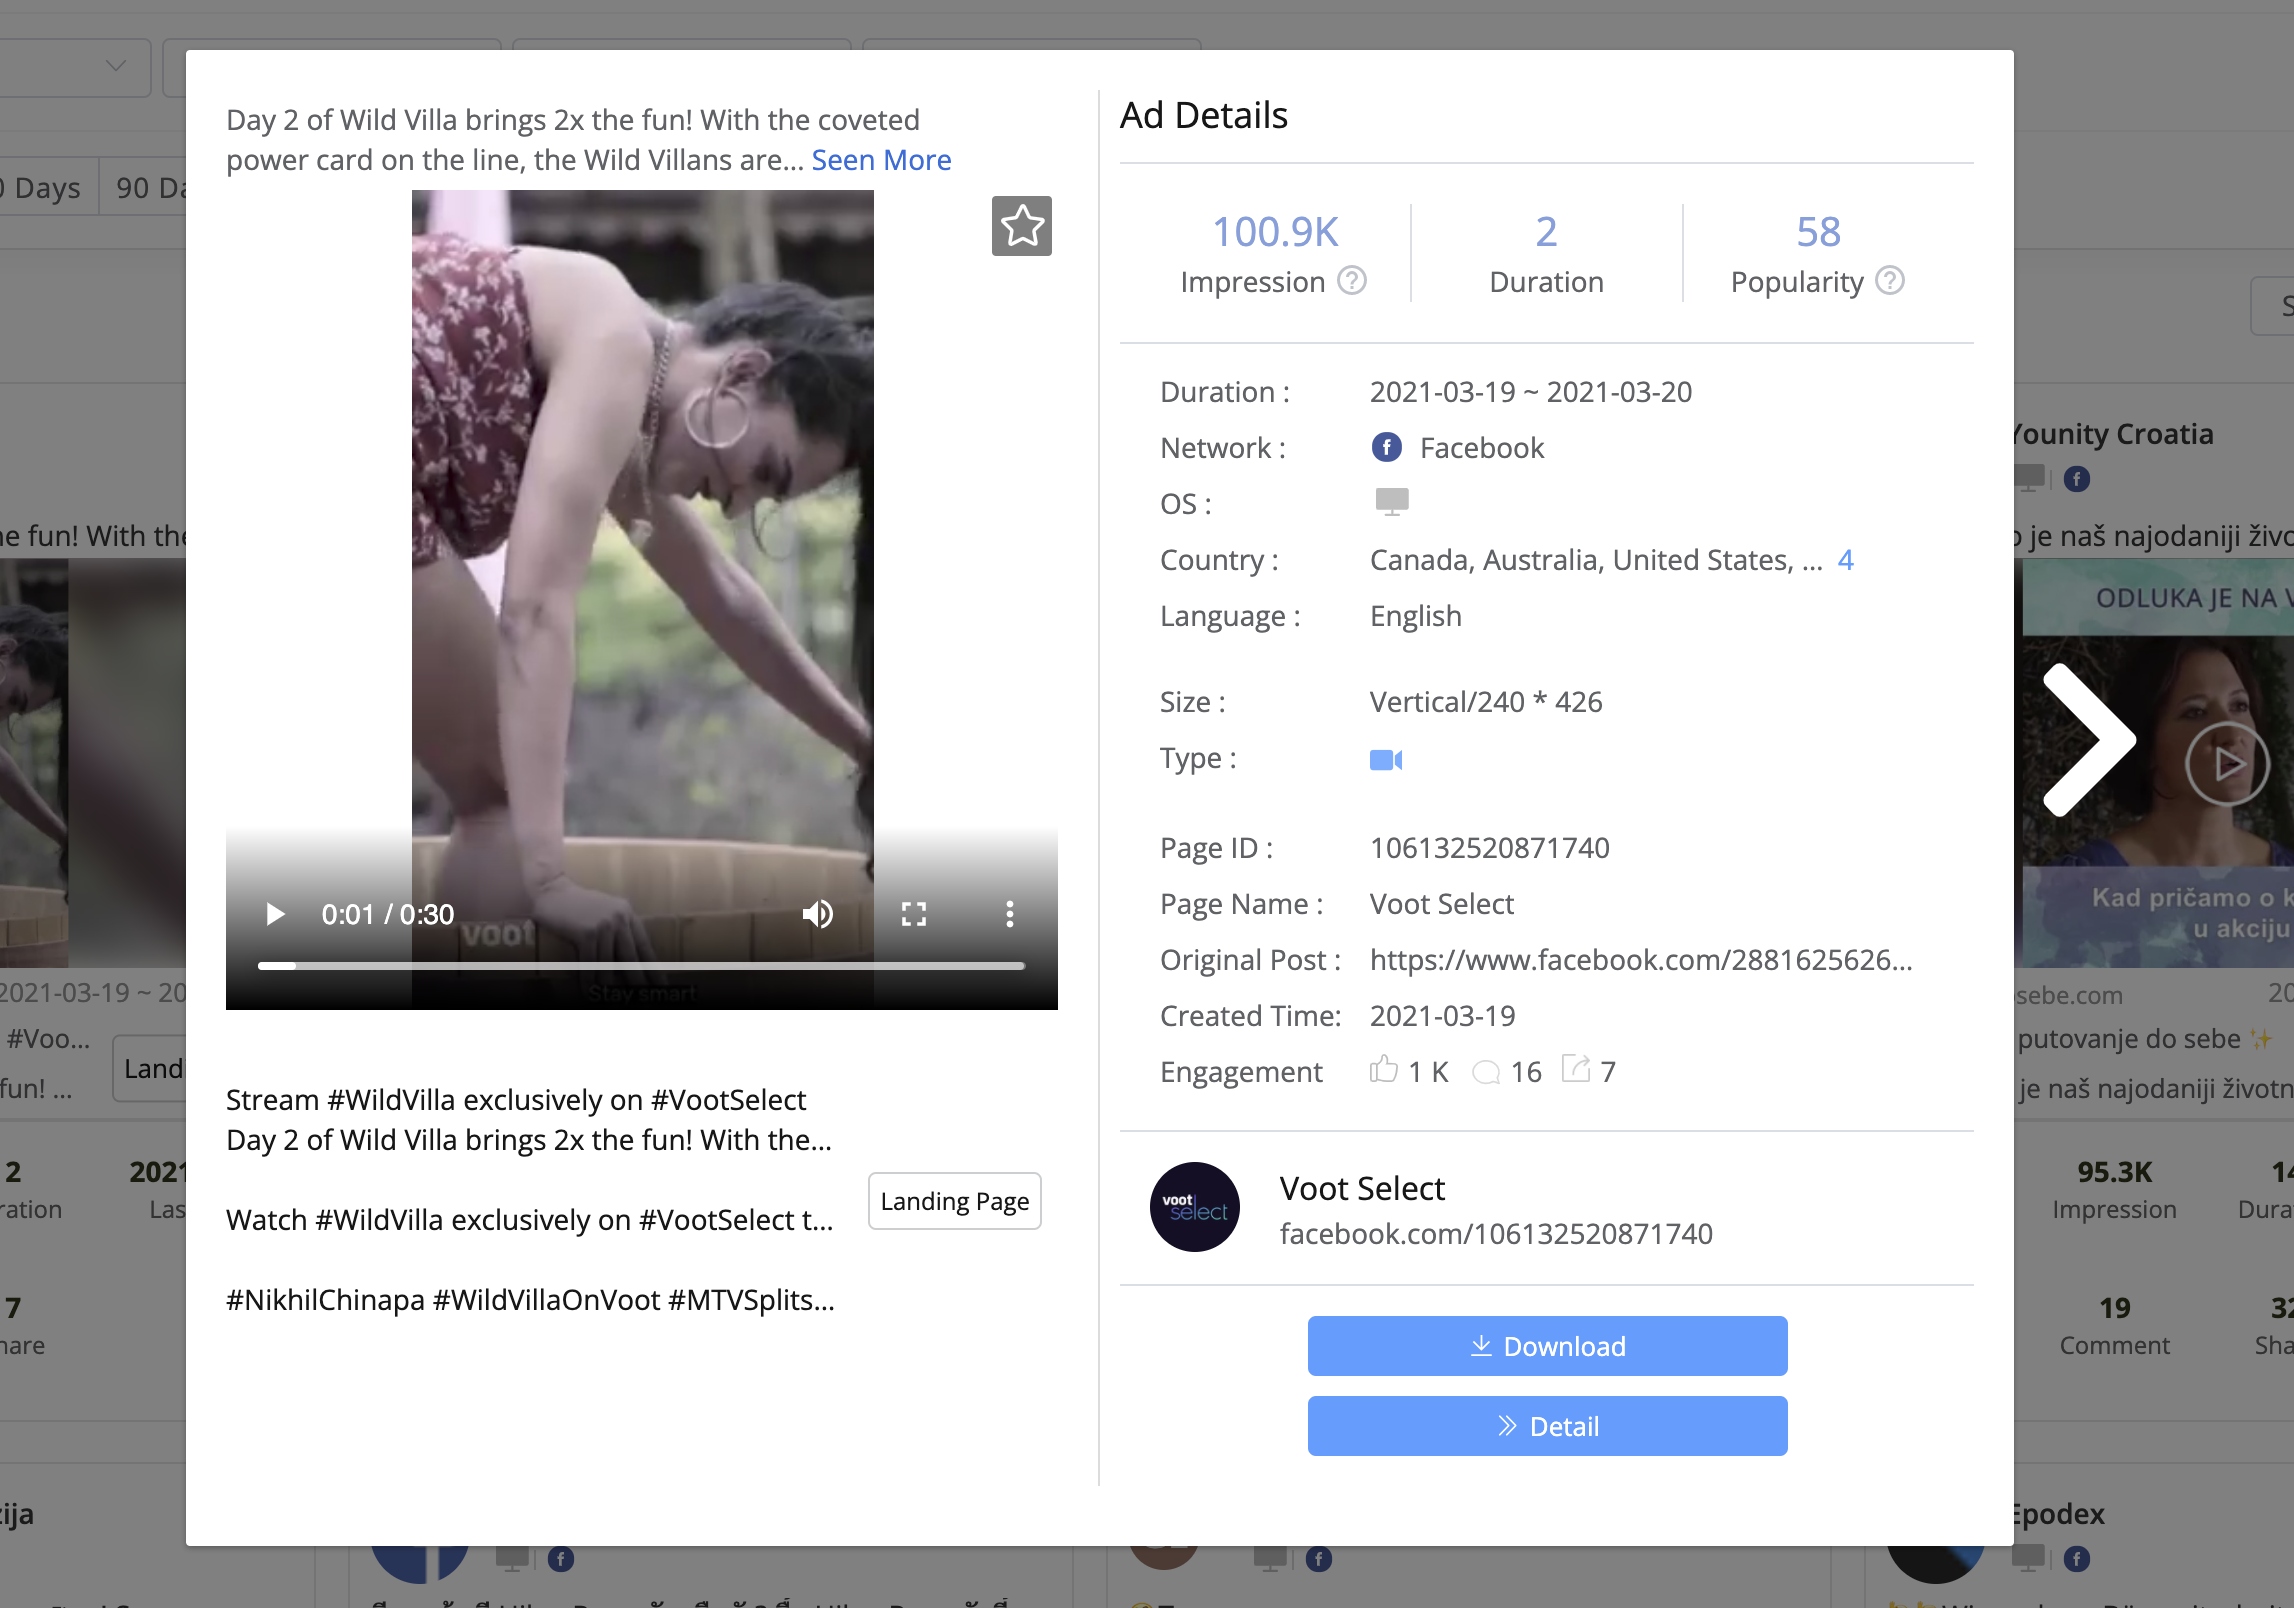Open dropdown chevron in the background filter bar
The image size is (2294, 1608).
click(x=116, y=66)
